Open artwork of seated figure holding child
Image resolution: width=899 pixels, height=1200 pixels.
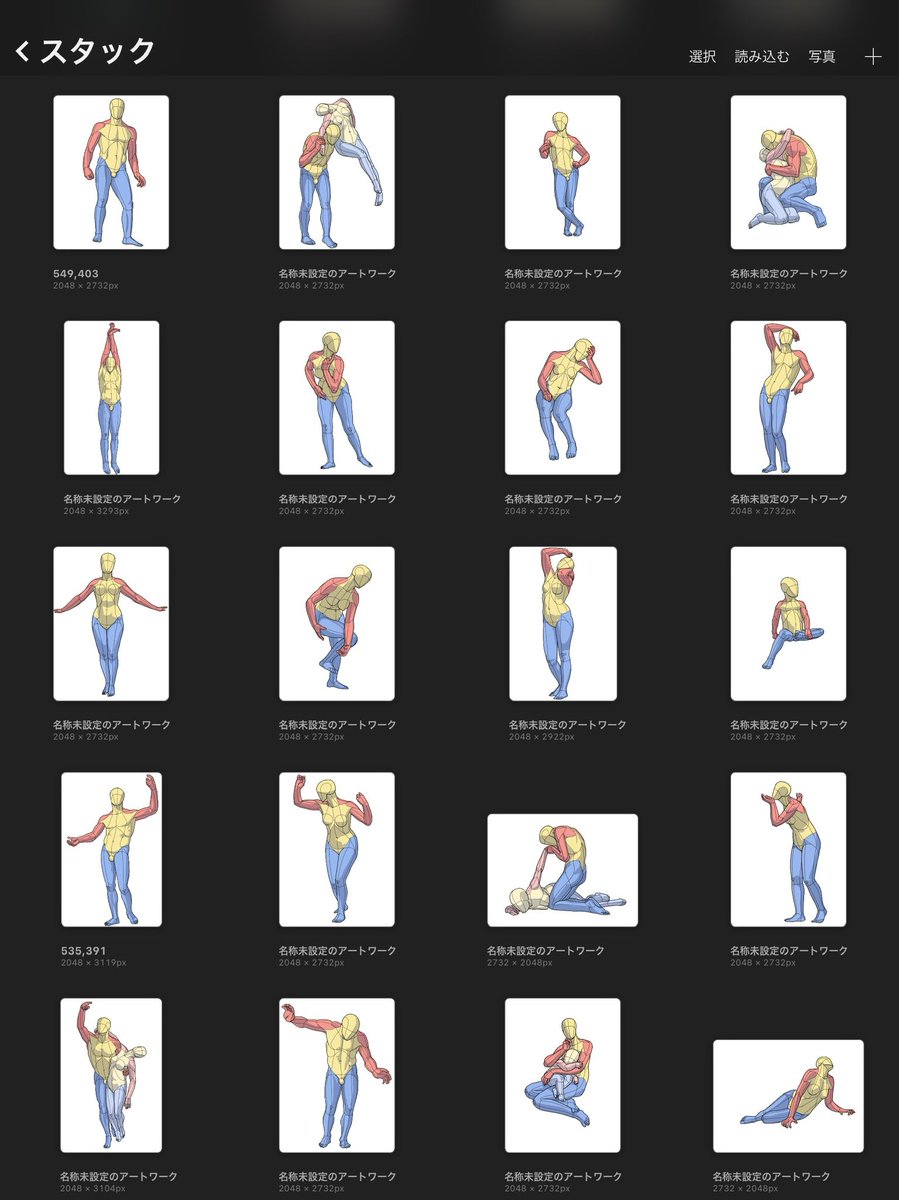pyautogui.click(x=563, y=1076)
